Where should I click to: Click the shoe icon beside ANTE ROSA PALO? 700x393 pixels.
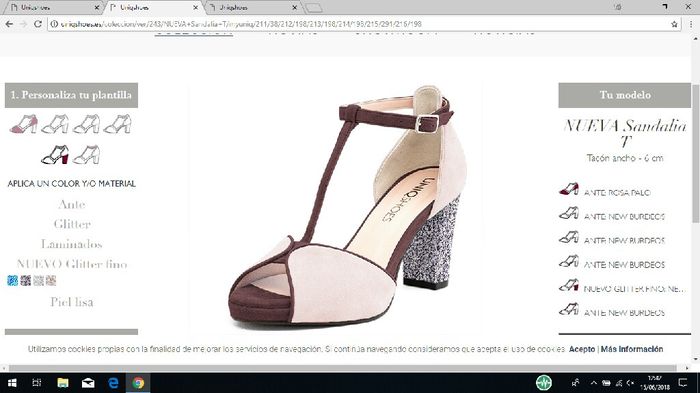pos(569,189)
